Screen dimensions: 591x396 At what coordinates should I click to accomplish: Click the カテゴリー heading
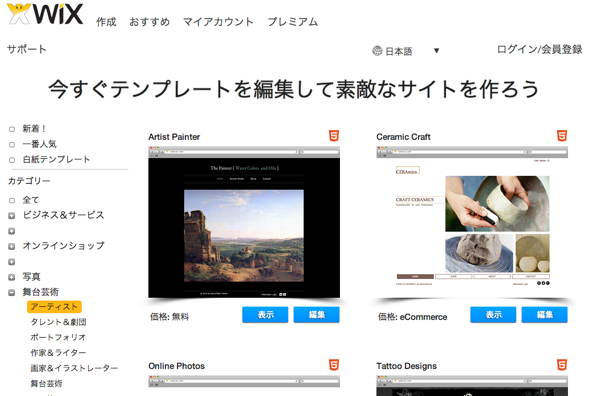coord(29,181)
